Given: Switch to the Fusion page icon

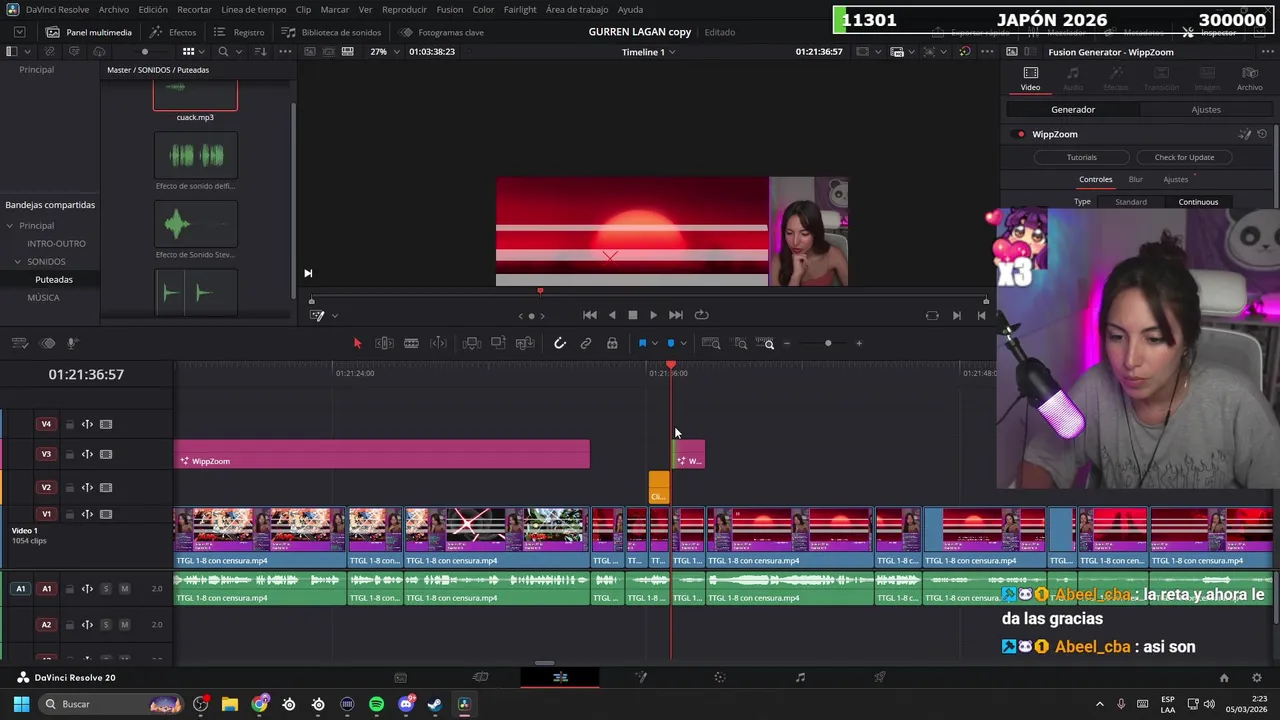Looking at the screenshot, I should (641, 677).
